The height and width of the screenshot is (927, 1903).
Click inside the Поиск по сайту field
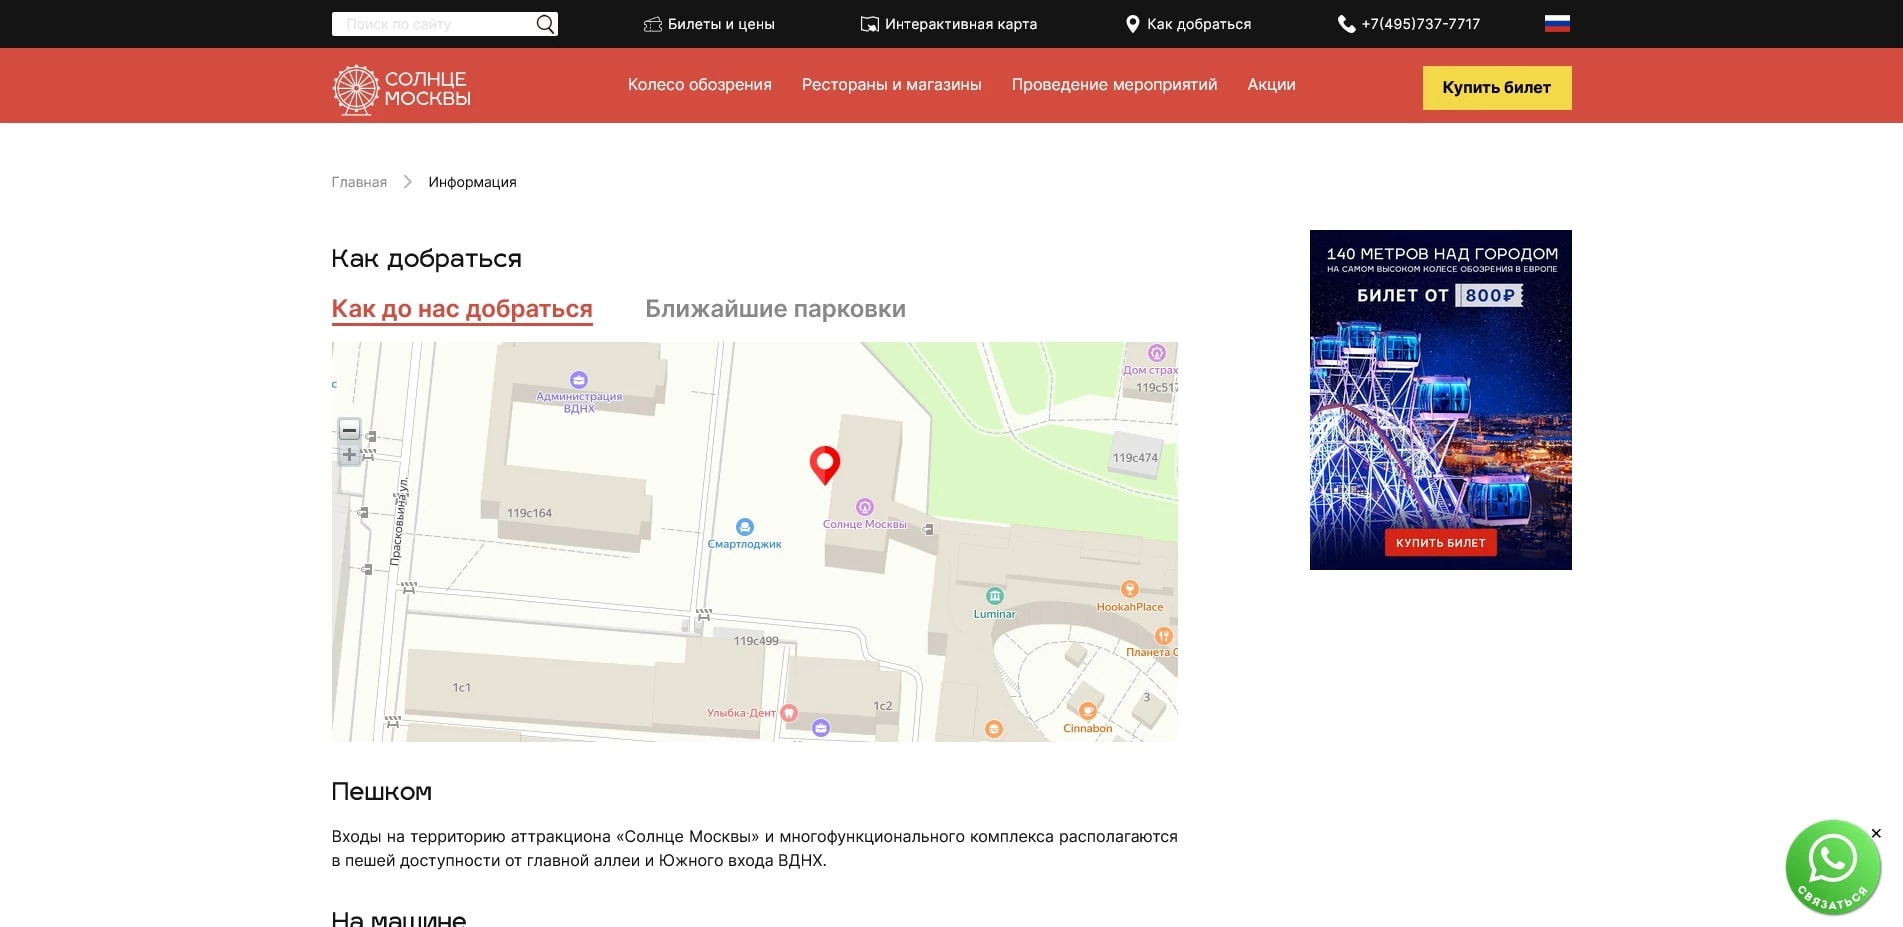pyautogui.click(x=430, y=23)
